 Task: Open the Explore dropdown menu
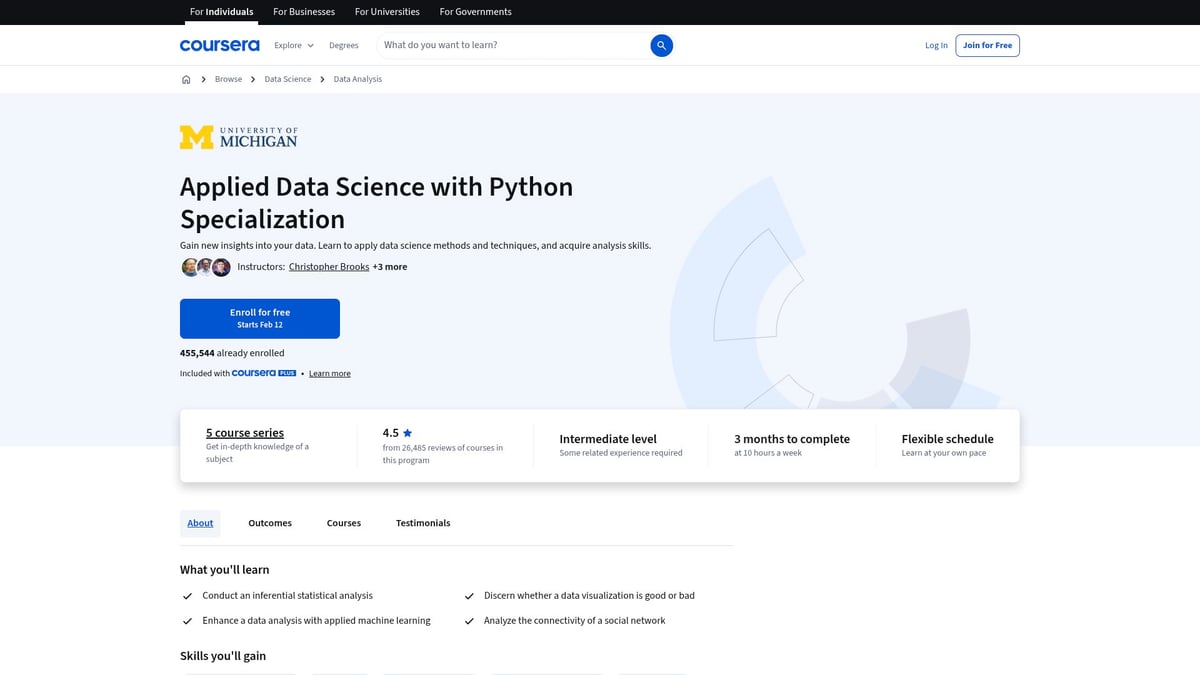(294, 45)
